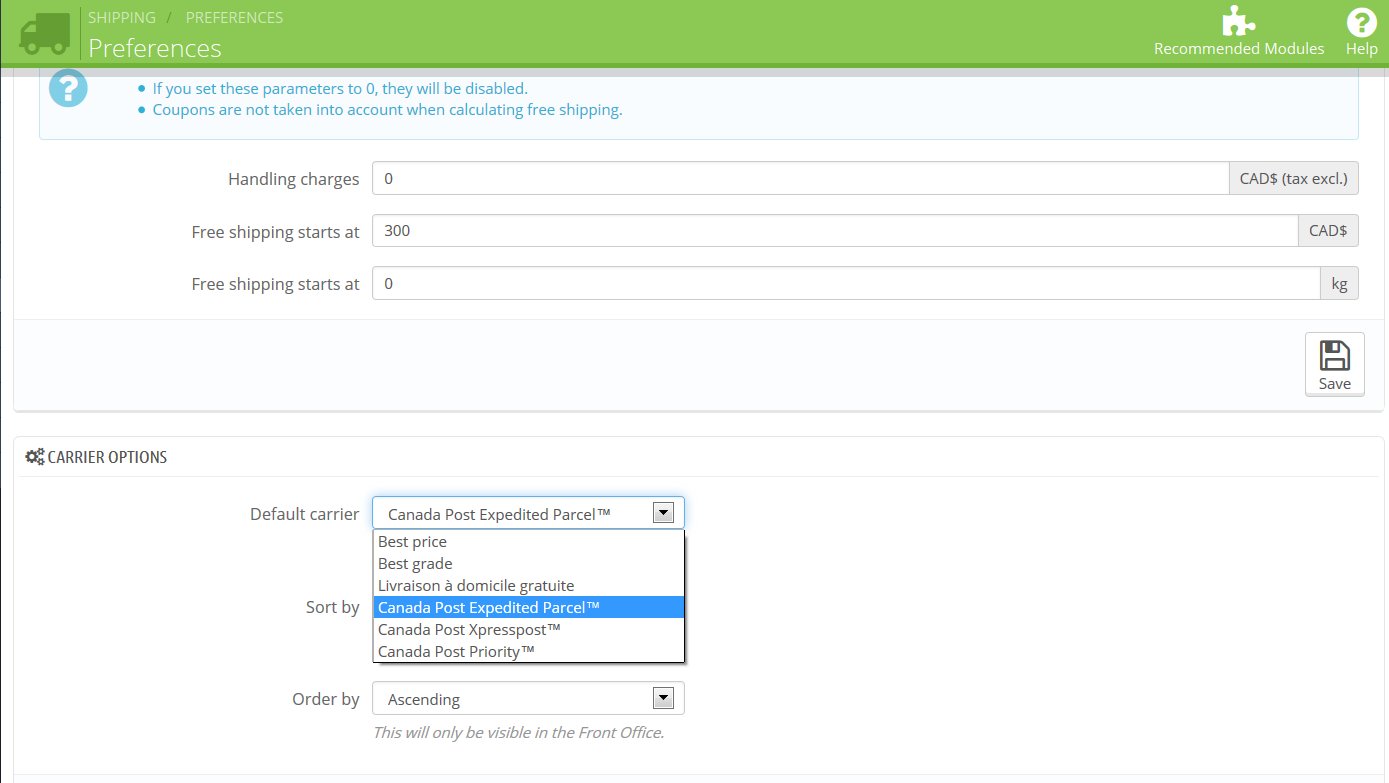Screen dimensions: 1389x783
Task: Focus Free shipping starts at kg field
Action: click(x=846, y=283)
